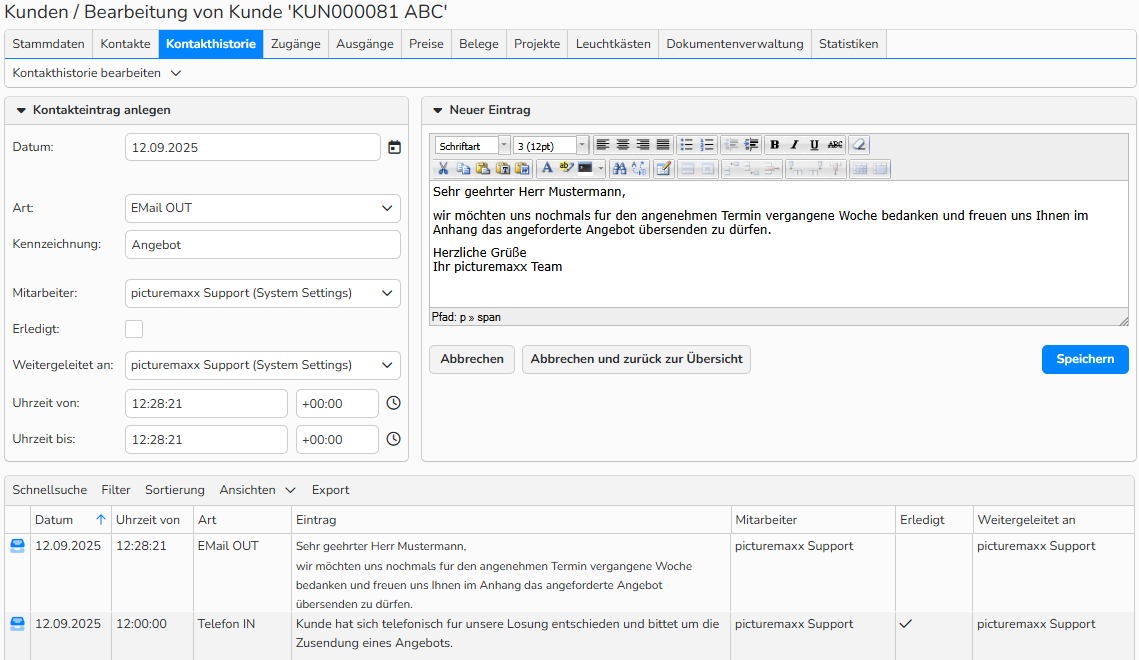Viewport: 1139px width, 660px height.
Task: Switch to the Stammdaten tab
Action: click(x=49, y=44)
